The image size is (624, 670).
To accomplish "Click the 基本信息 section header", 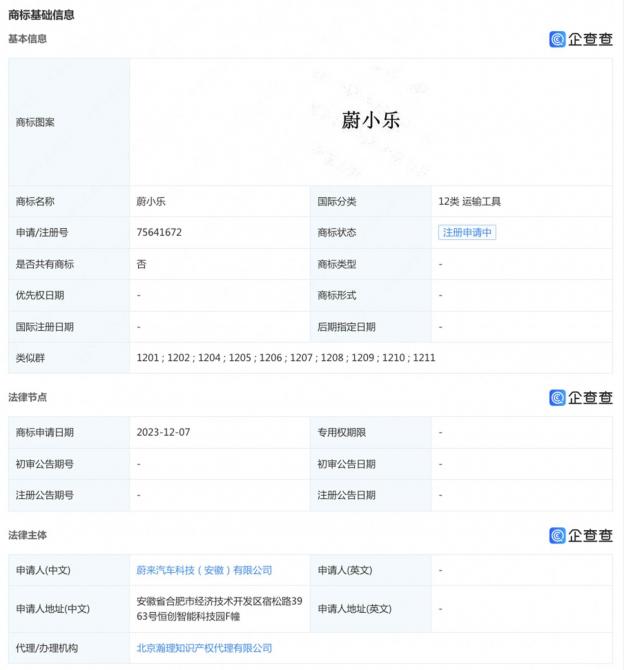I will [x=28, y=39].
